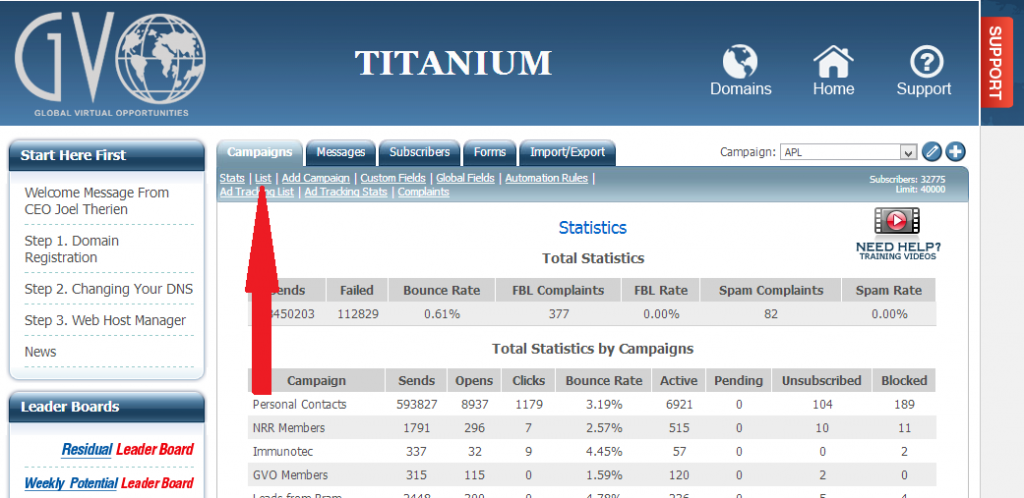Open the Custom Fields link
This screenshot has width=1024, height=498.
click(x=393, y=178)
